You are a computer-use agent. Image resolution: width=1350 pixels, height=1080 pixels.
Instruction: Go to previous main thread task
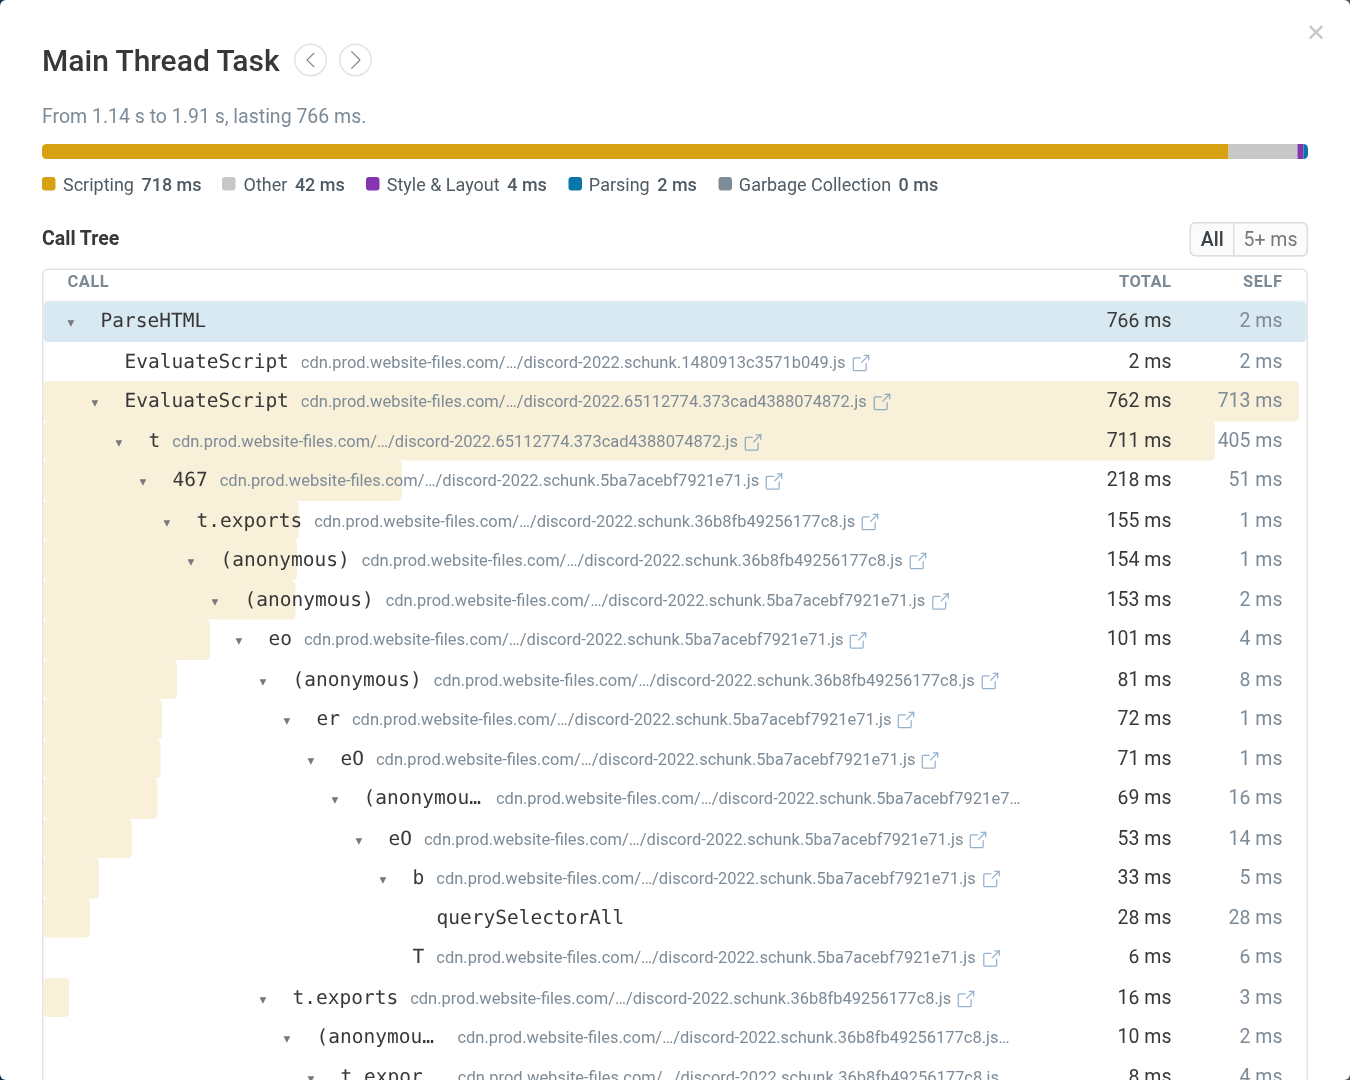coord(311,61)
